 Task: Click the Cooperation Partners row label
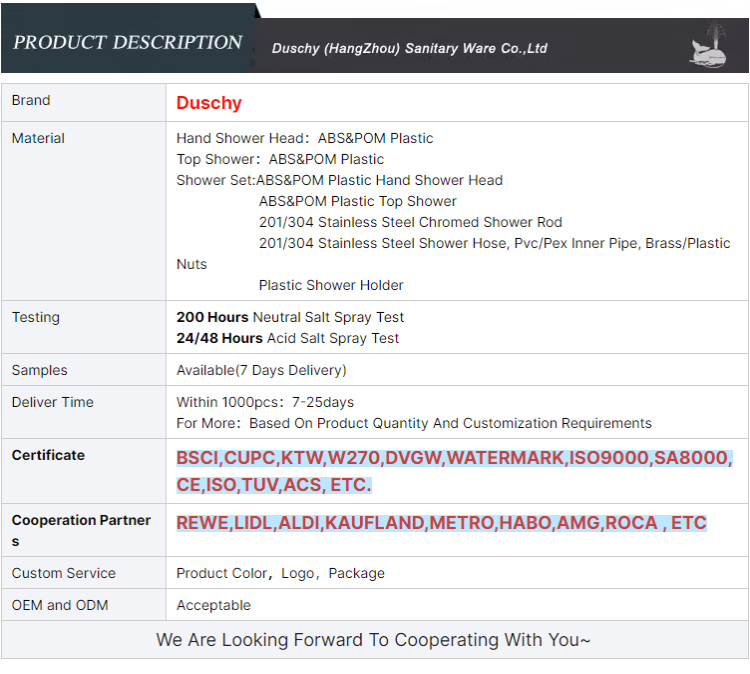pyautogui.click(x=81, y=530)
